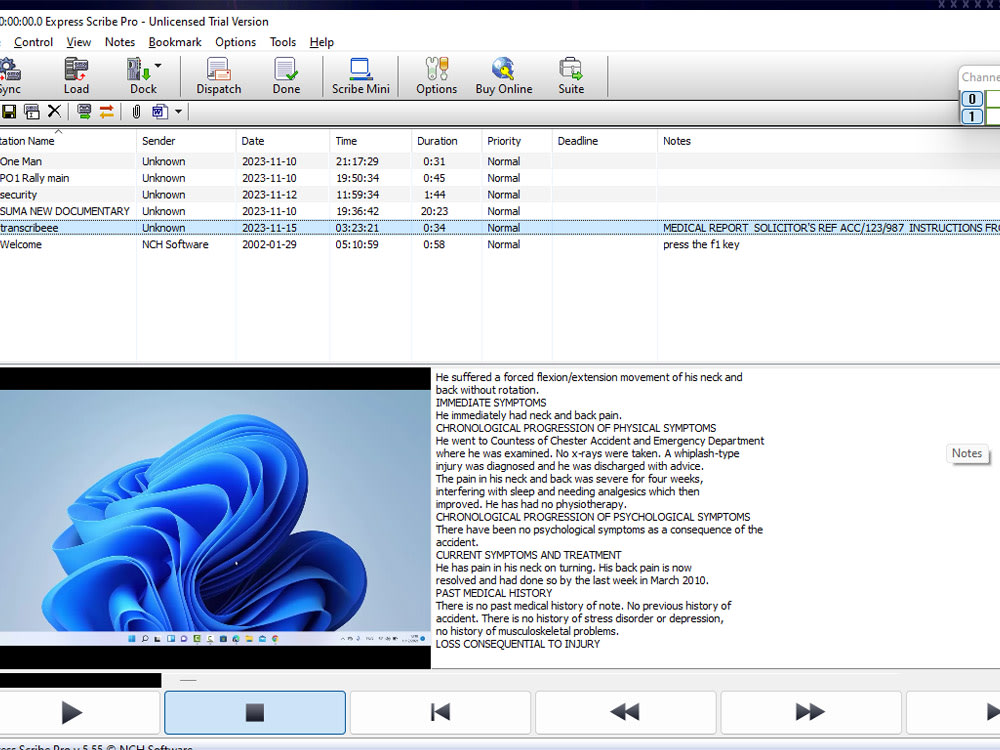1000x750 pixels.
Task: Open the View menu
Action: (78, 42)
